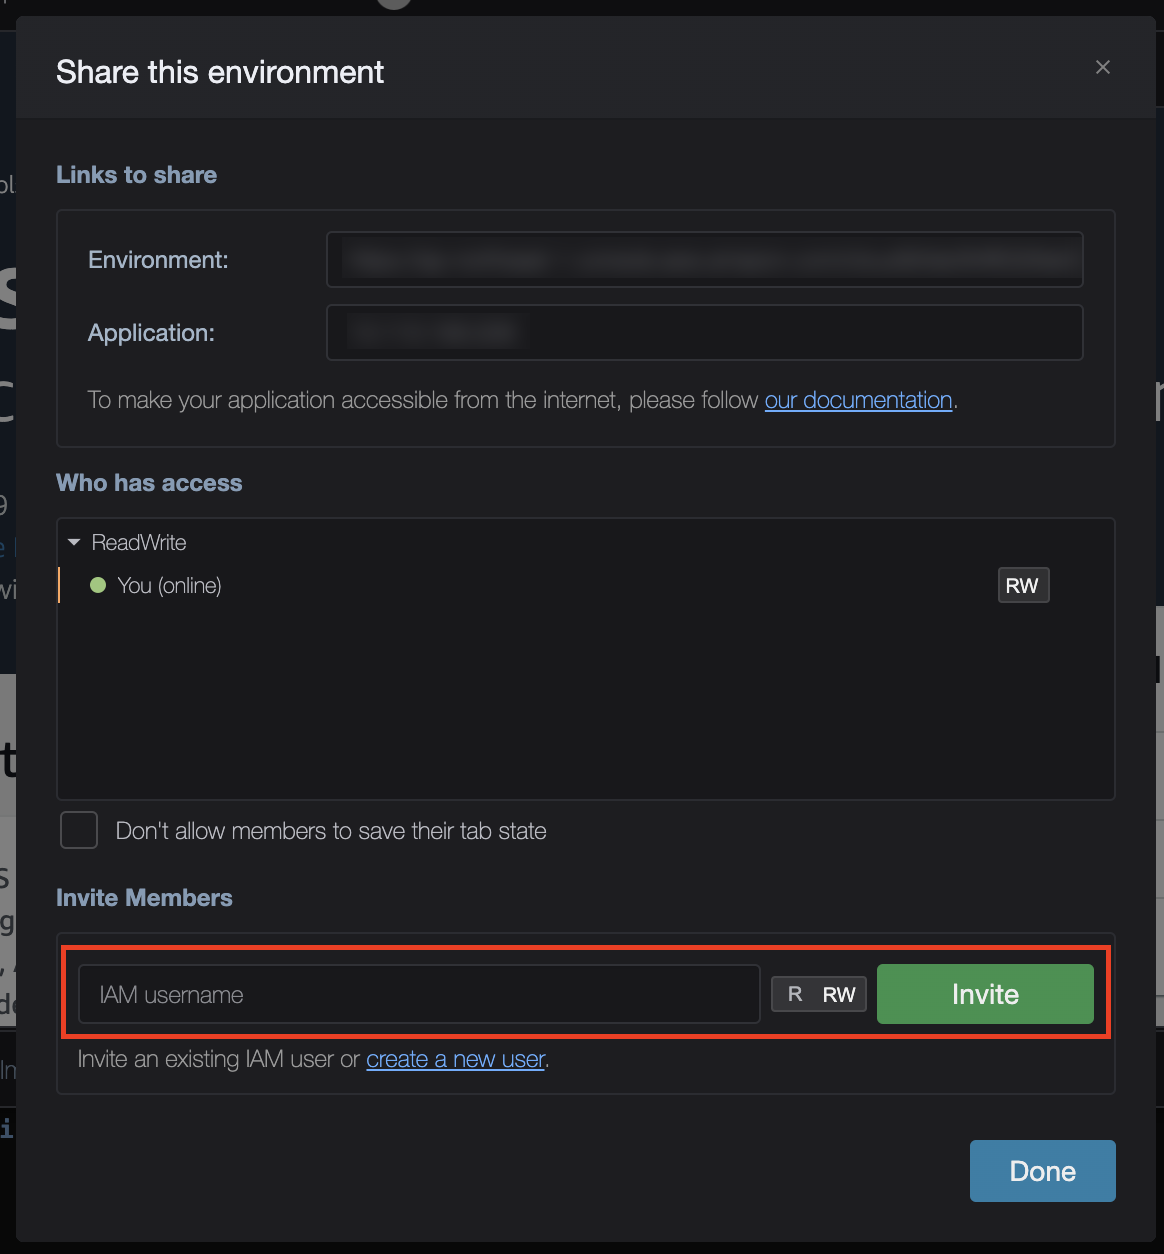Viewport: 1164px width, 1254px height.
Task: Select the "You (online)" member entry
Action: click(x=169, y=585)
